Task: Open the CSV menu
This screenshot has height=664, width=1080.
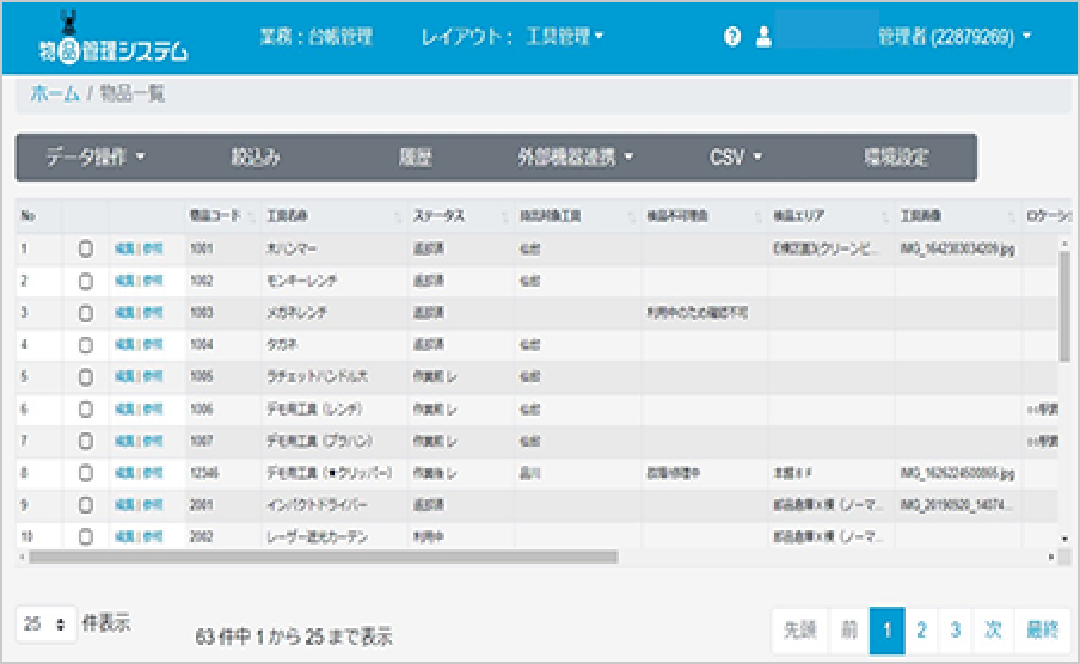Action: click(x=736, y=158)
